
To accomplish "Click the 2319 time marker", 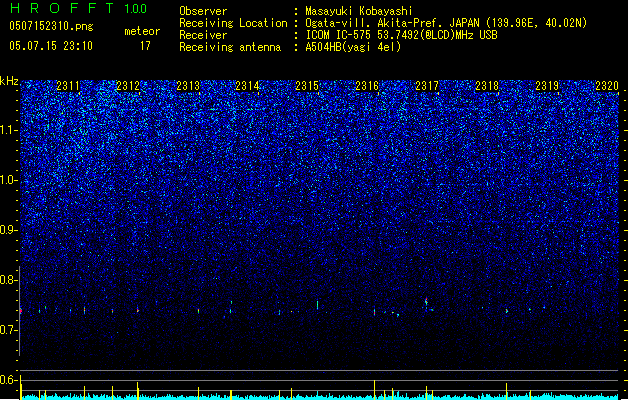I will (547, 86).
